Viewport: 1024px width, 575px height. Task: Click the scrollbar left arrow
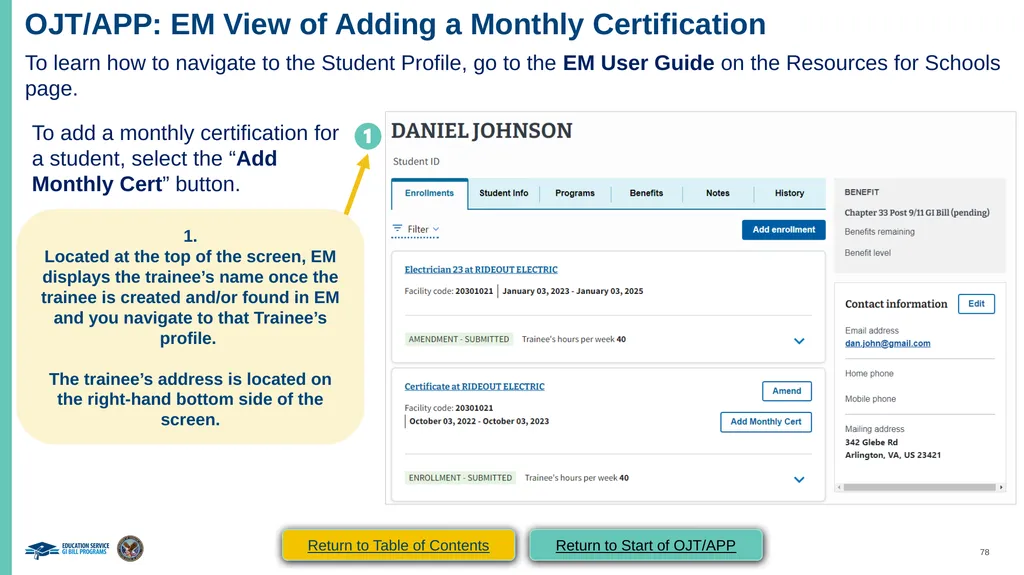click(x=839, y=487)
